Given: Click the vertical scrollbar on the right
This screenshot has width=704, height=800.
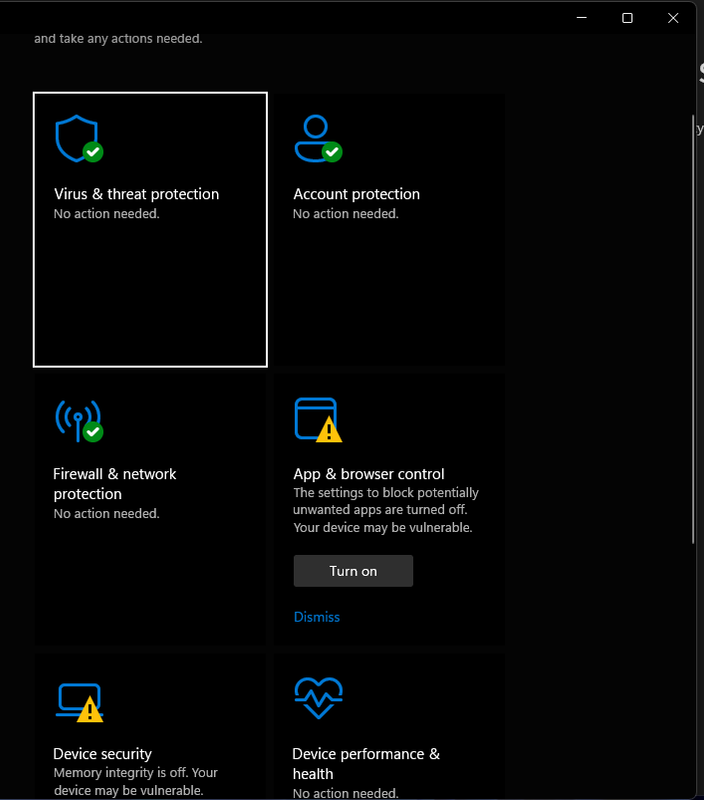Looking at the screenshot, I should pos(693,329).
